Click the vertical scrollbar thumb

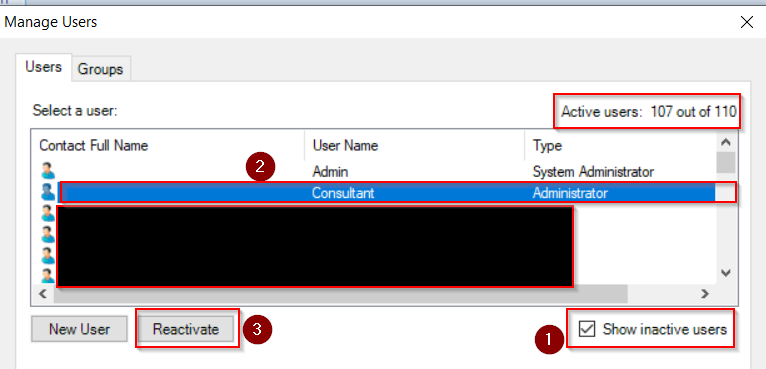click(726, 162)
